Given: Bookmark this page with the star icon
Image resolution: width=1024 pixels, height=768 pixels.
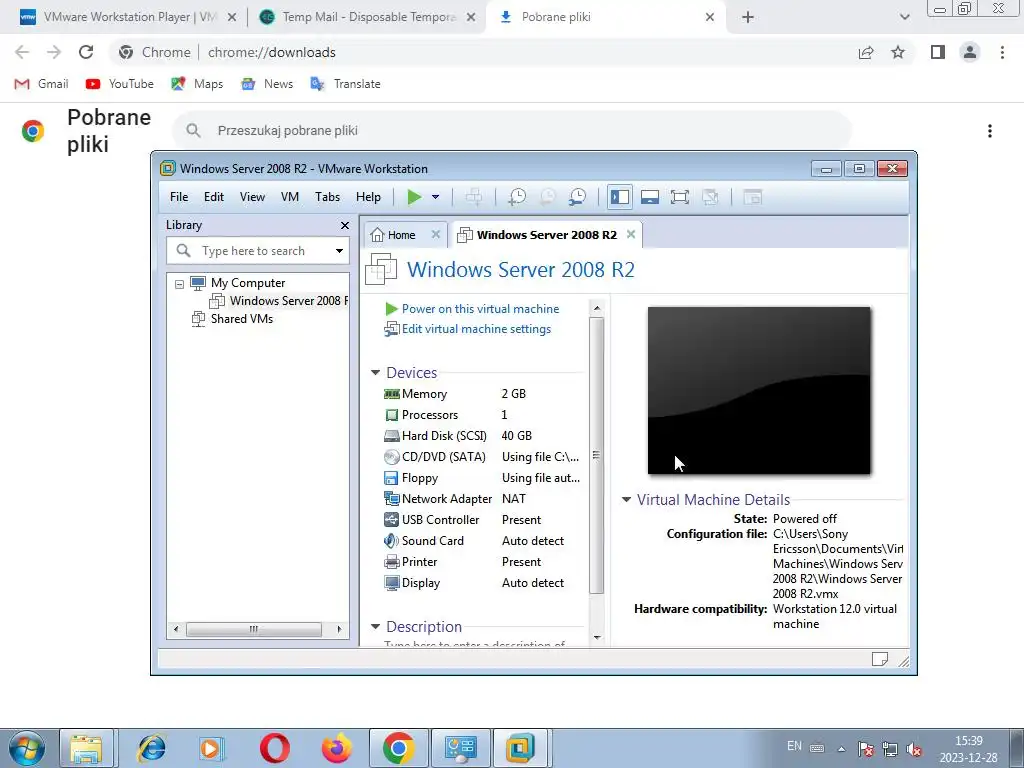Looking at the screenshot, I should 898,52.
